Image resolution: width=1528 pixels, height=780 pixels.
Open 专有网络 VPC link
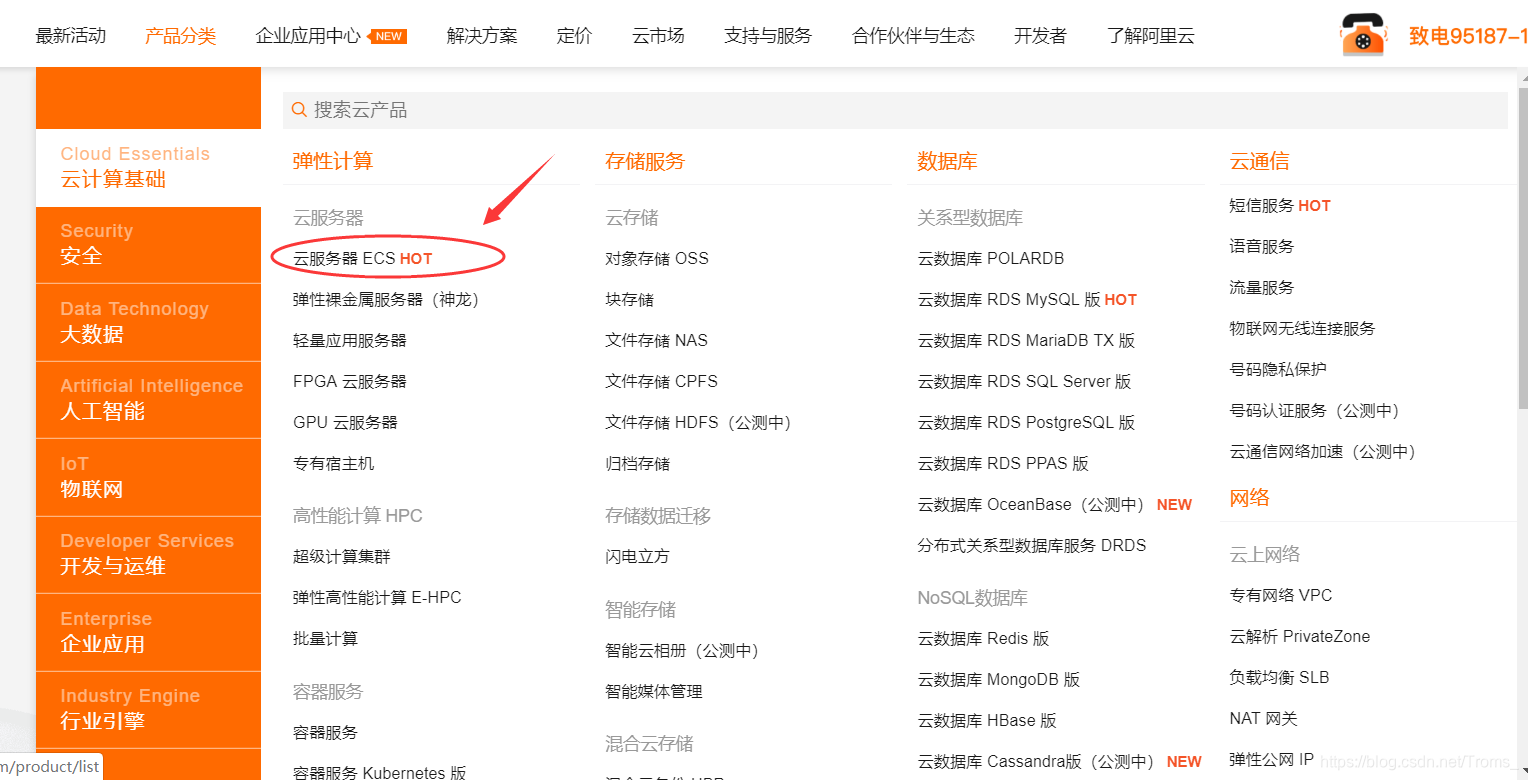coord(1281,595)
